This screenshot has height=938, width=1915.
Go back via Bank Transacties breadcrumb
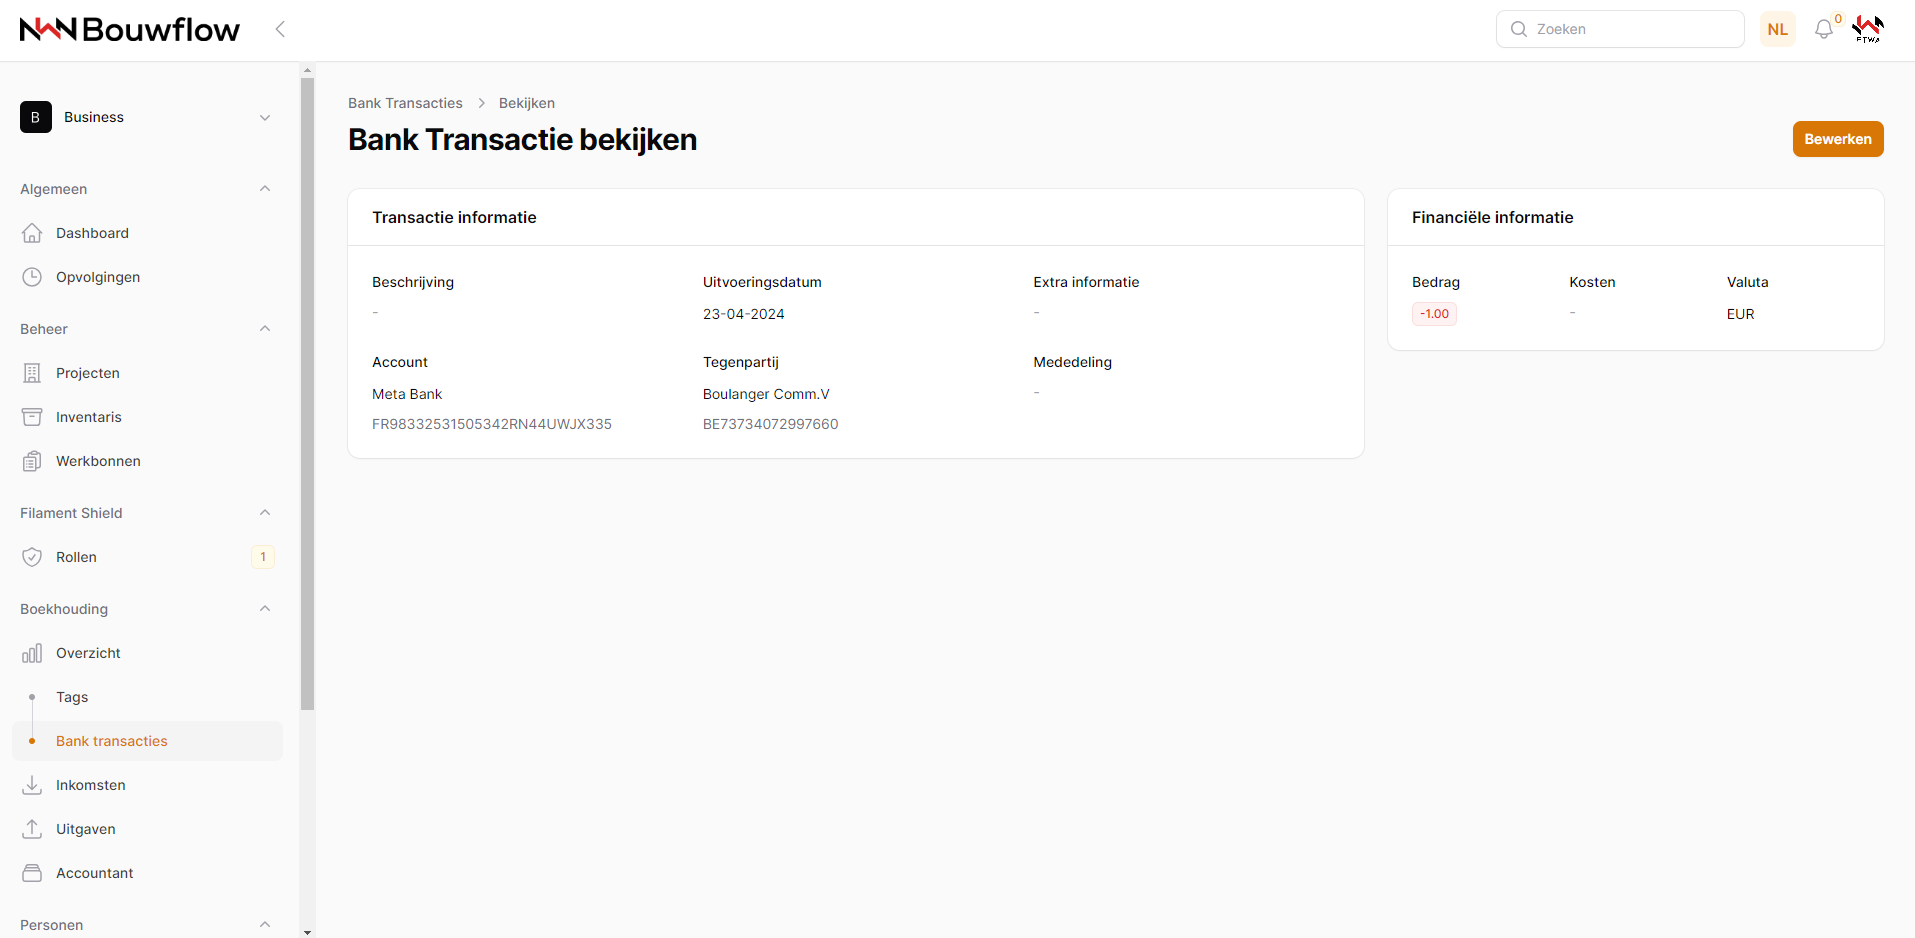[x=405, y=103]
